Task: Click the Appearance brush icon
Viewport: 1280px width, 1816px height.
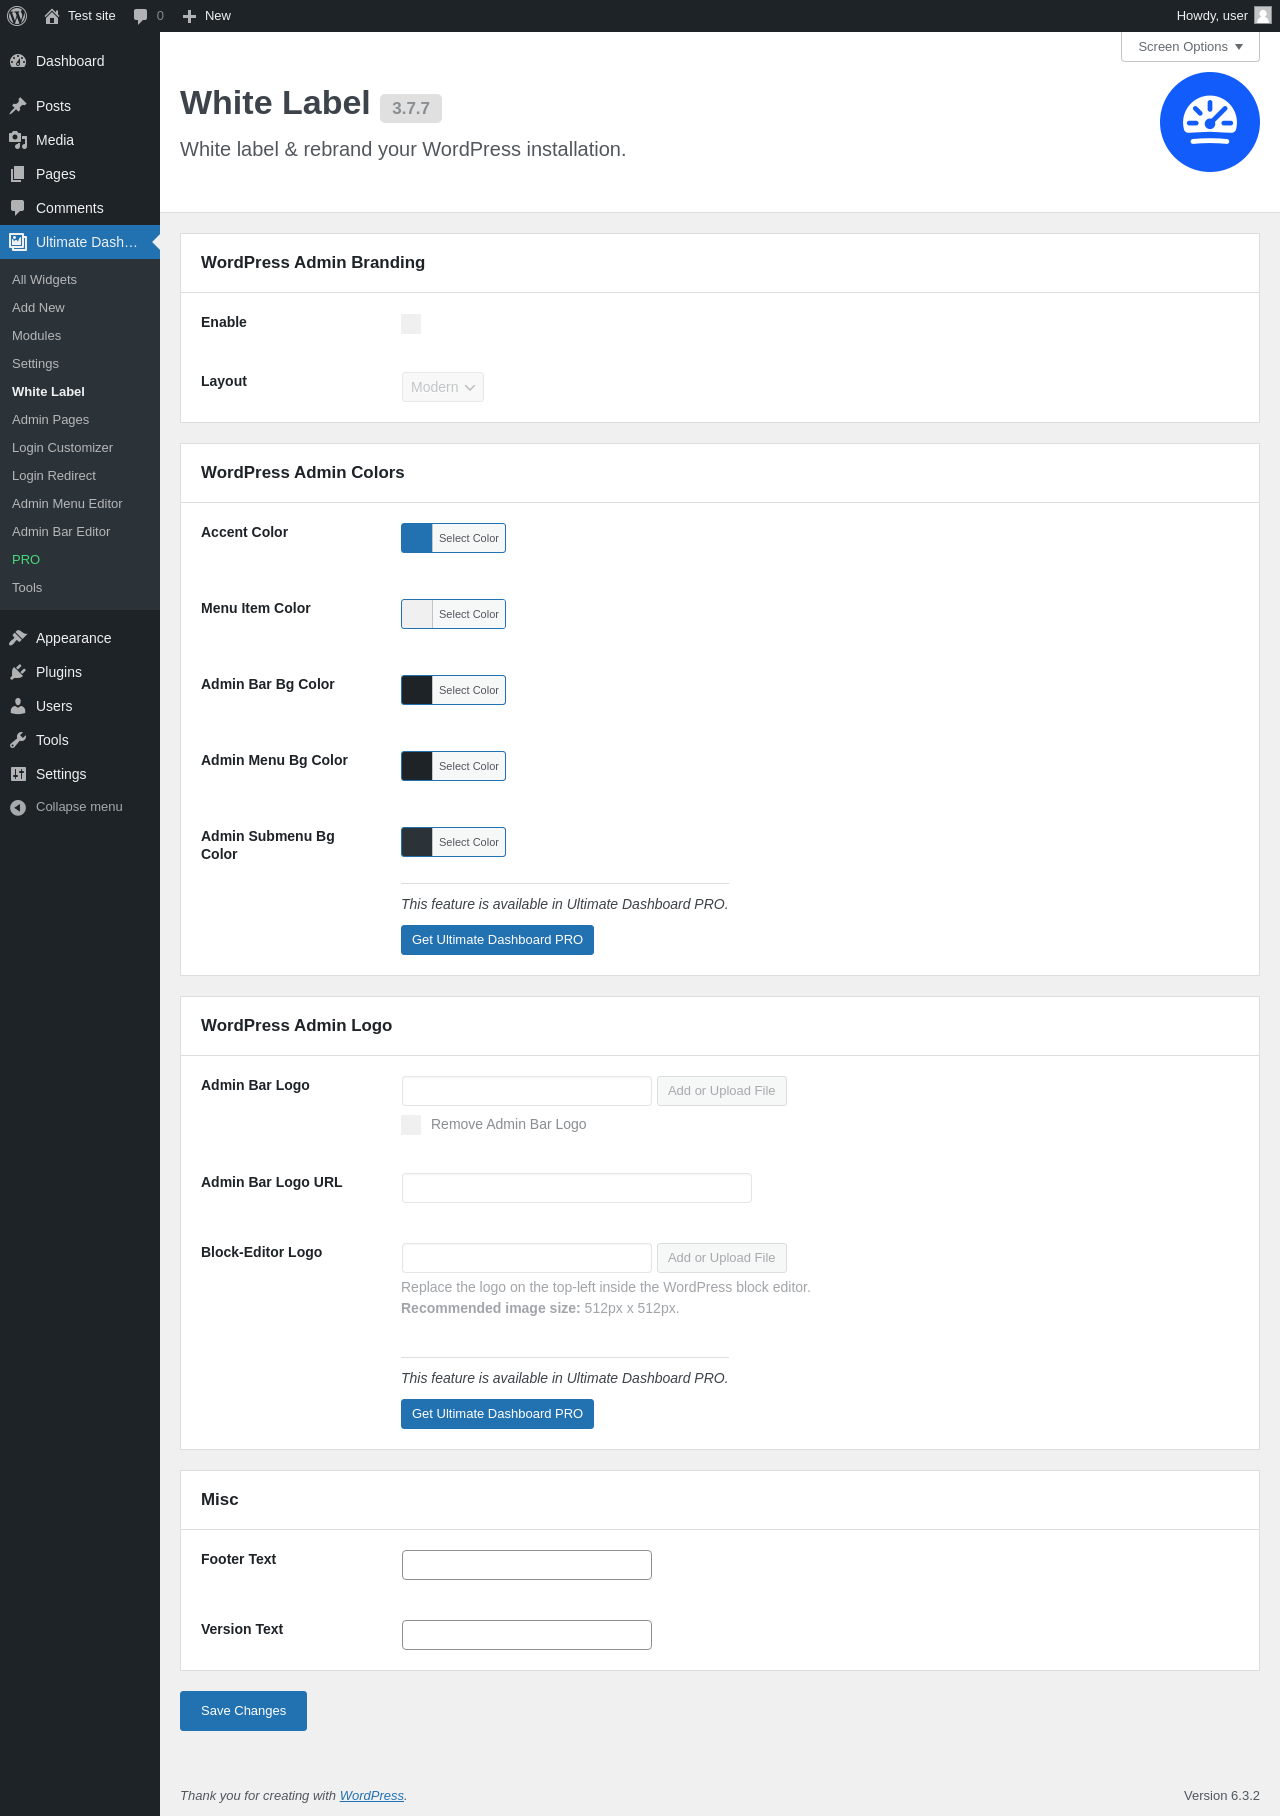Action: pyautogui.click(x=18, y=638)
